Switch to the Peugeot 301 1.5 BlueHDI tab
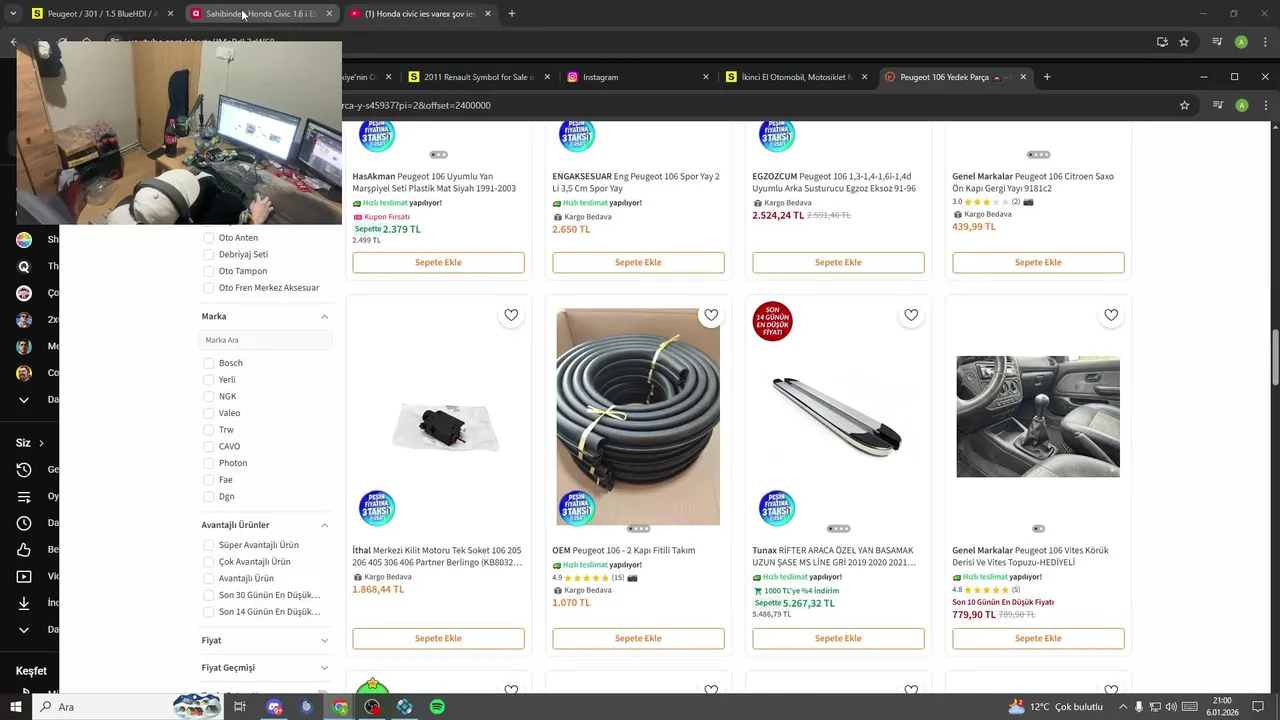Screen dimensions: 1280x720 tap(103, 14)
